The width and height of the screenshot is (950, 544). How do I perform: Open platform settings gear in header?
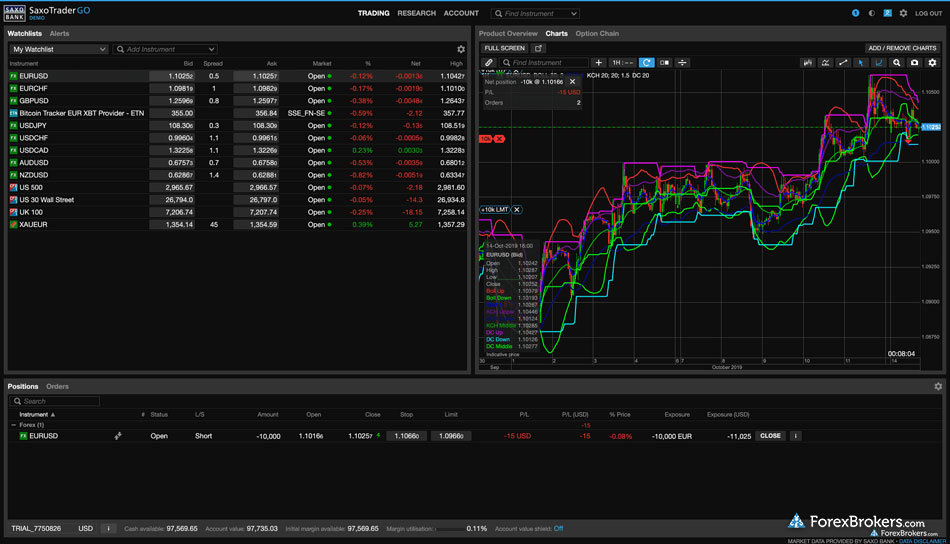click(903, 13)
